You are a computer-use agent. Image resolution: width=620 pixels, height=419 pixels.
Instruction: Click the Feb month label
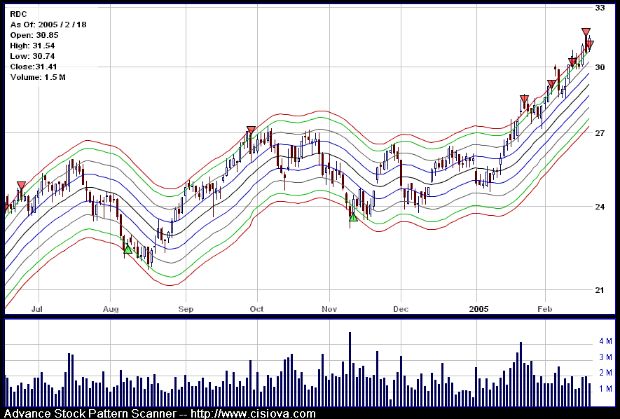[x=545, y=309]
